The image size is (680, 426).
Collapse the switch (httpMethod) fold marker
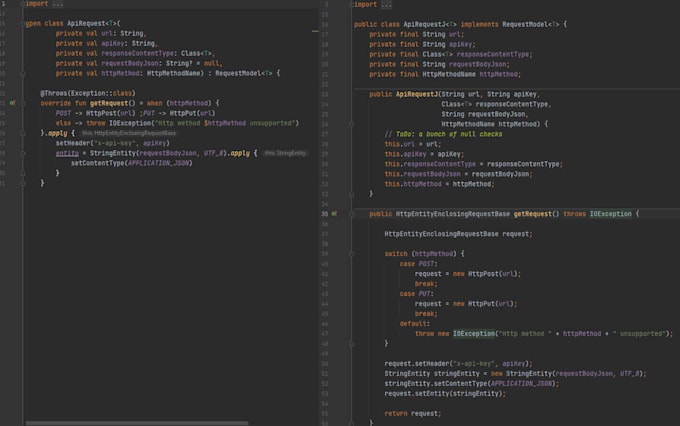pos(351,254)
